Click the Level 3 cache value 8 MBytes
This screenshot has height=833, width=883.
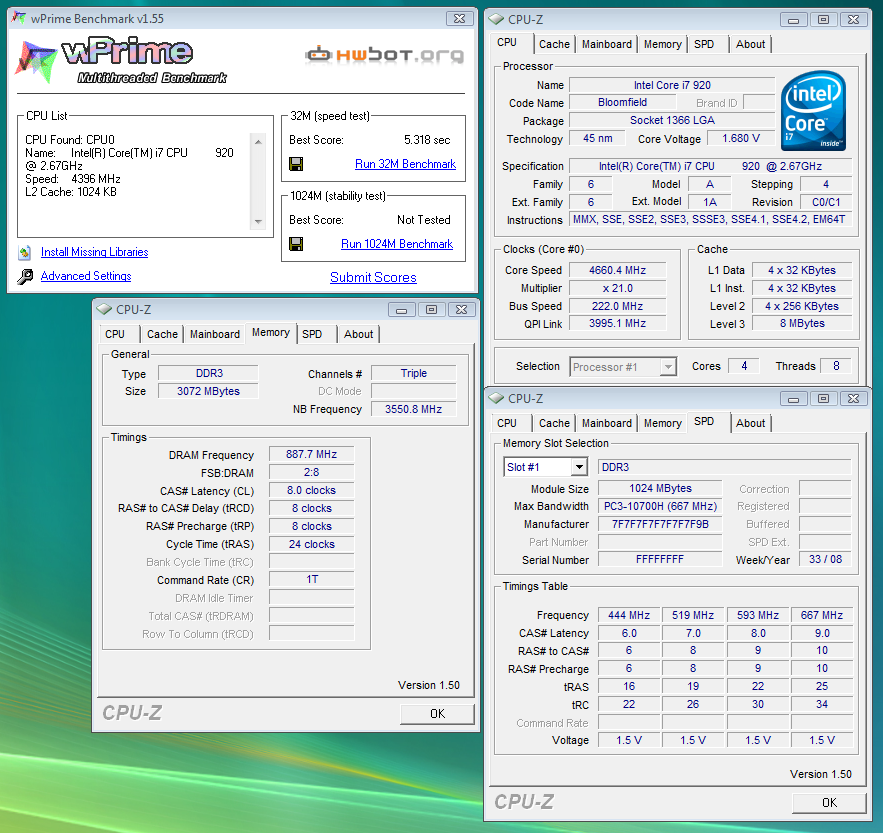802,323
